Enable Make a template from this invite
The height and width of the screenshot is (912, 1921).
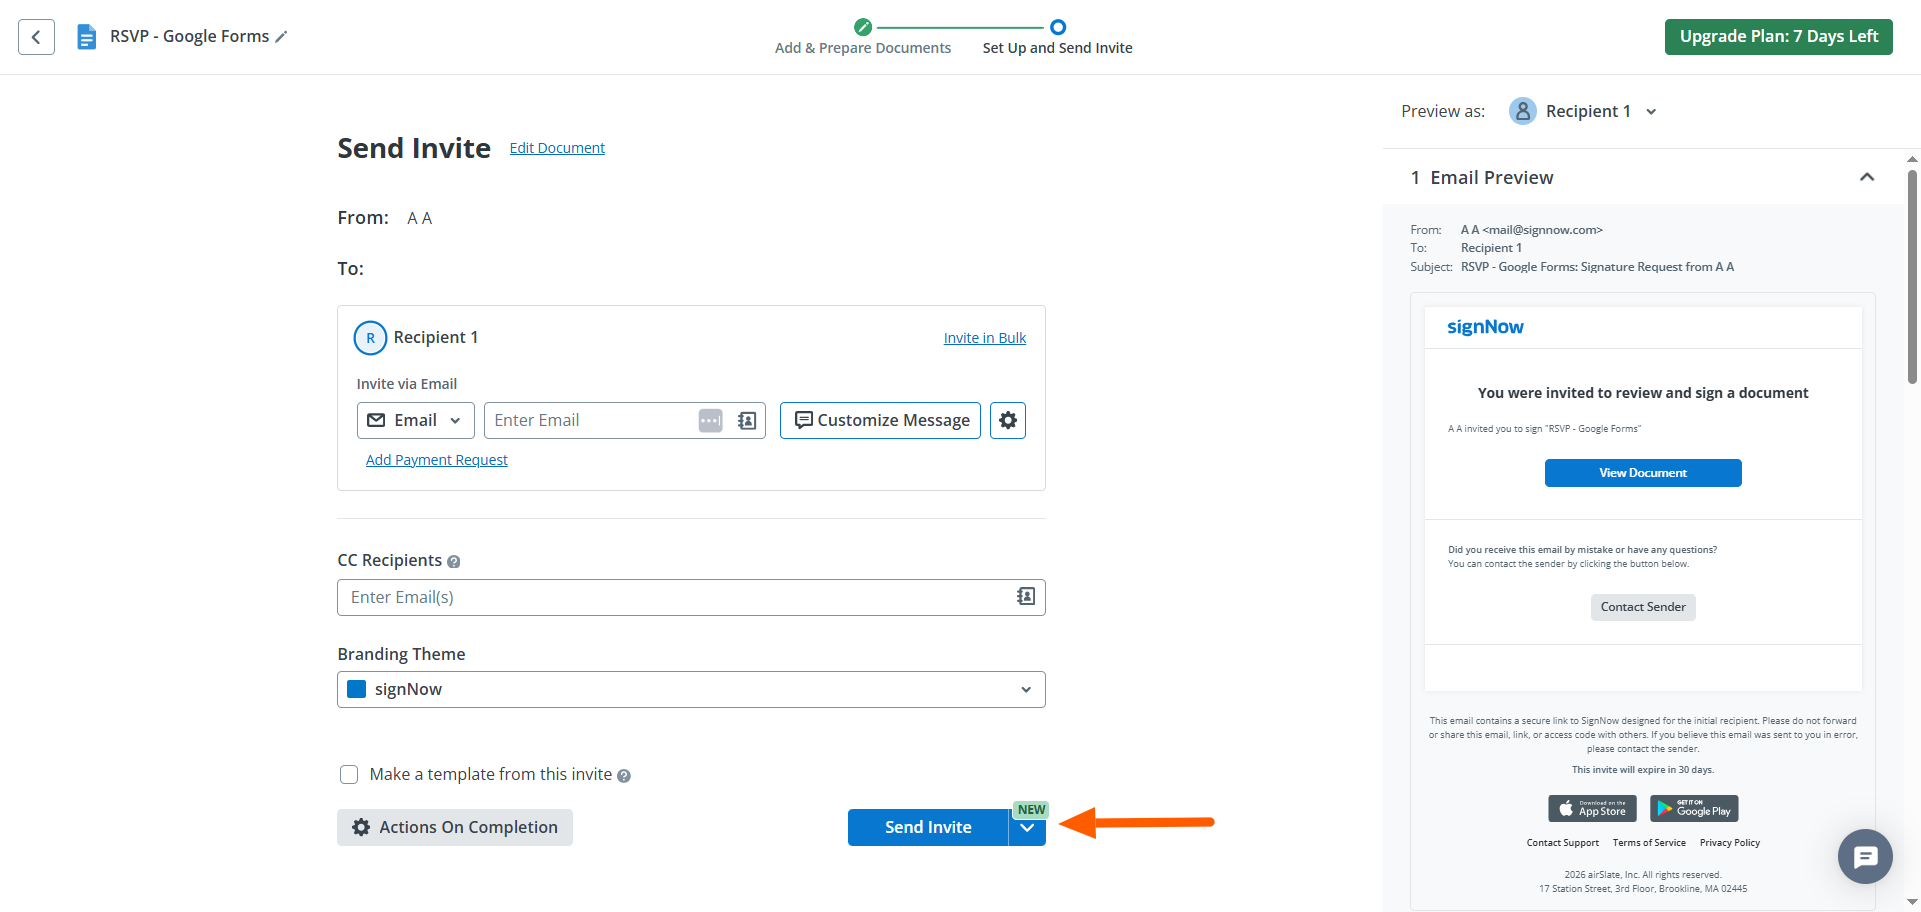coord(349,774)
